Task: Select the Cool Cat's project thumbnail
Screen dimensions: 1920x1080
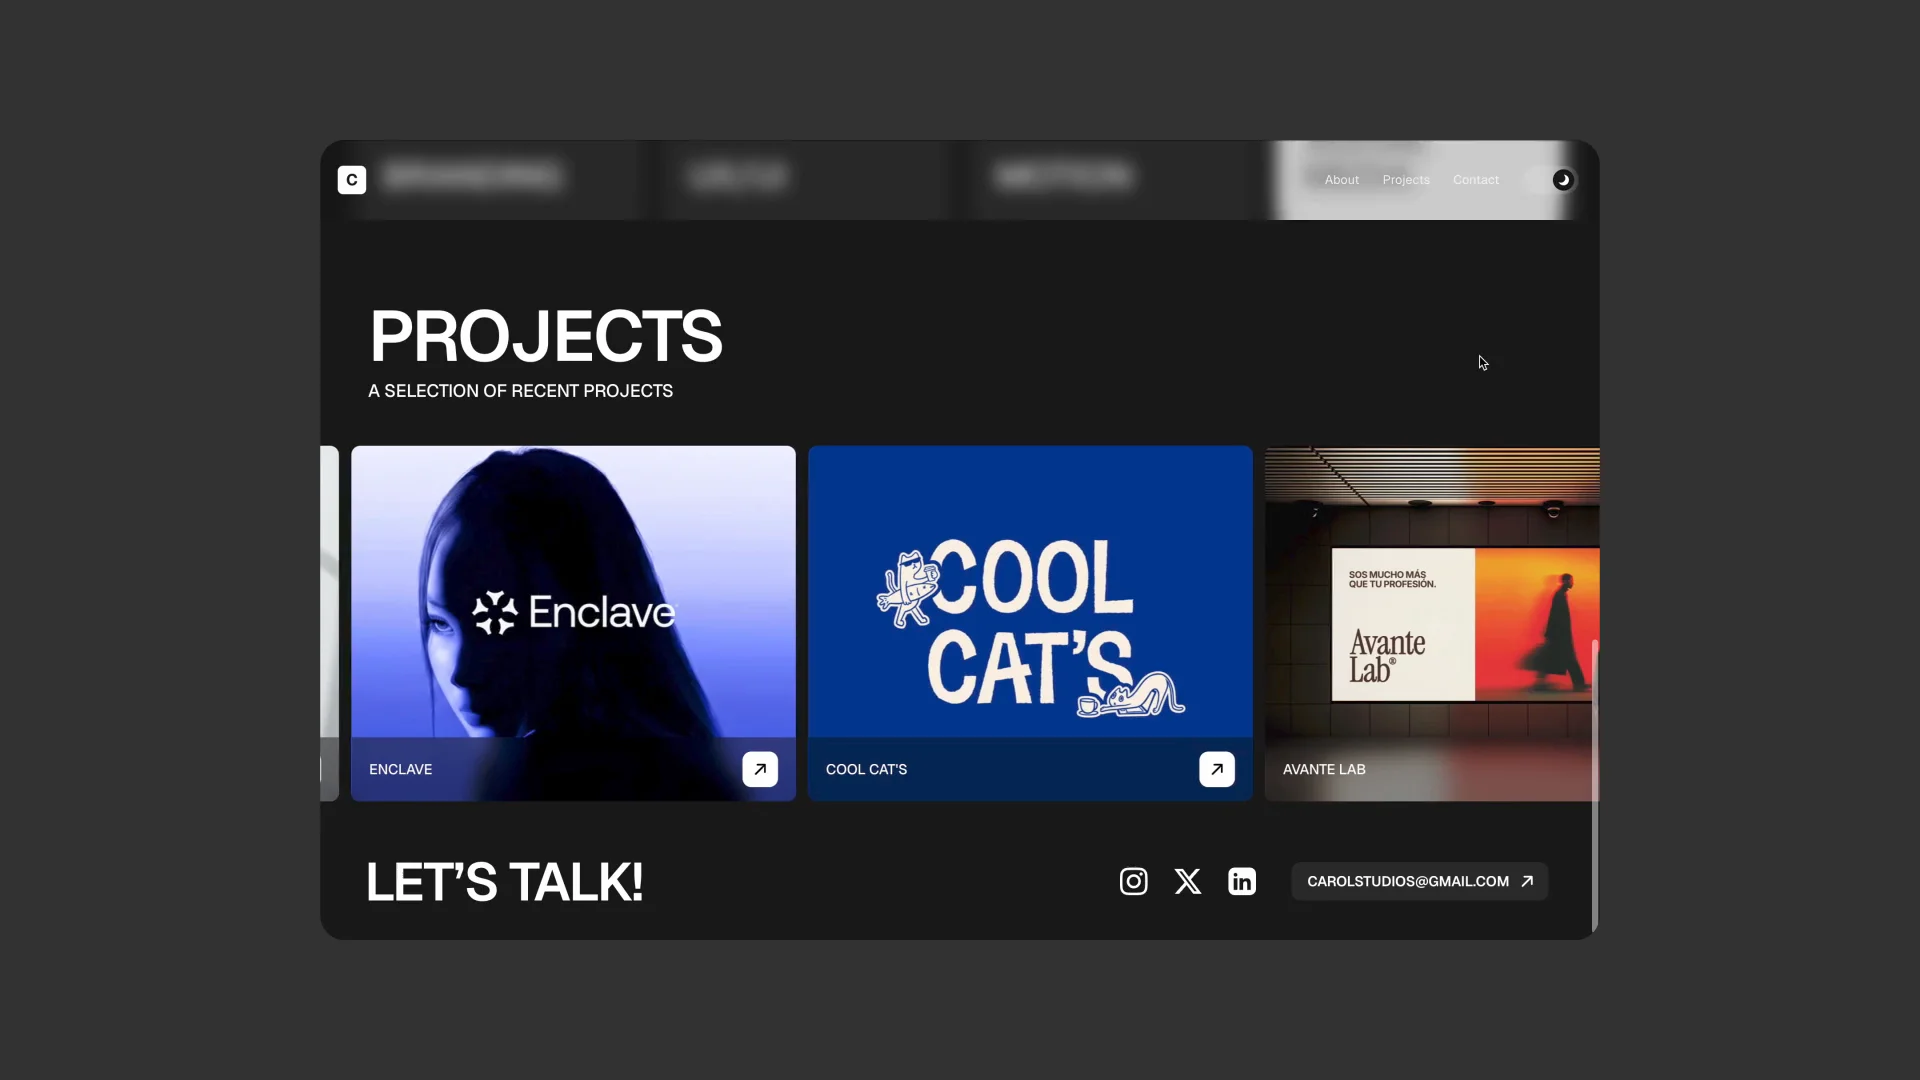Action: pyautogui.click(x=1030, y=592)
